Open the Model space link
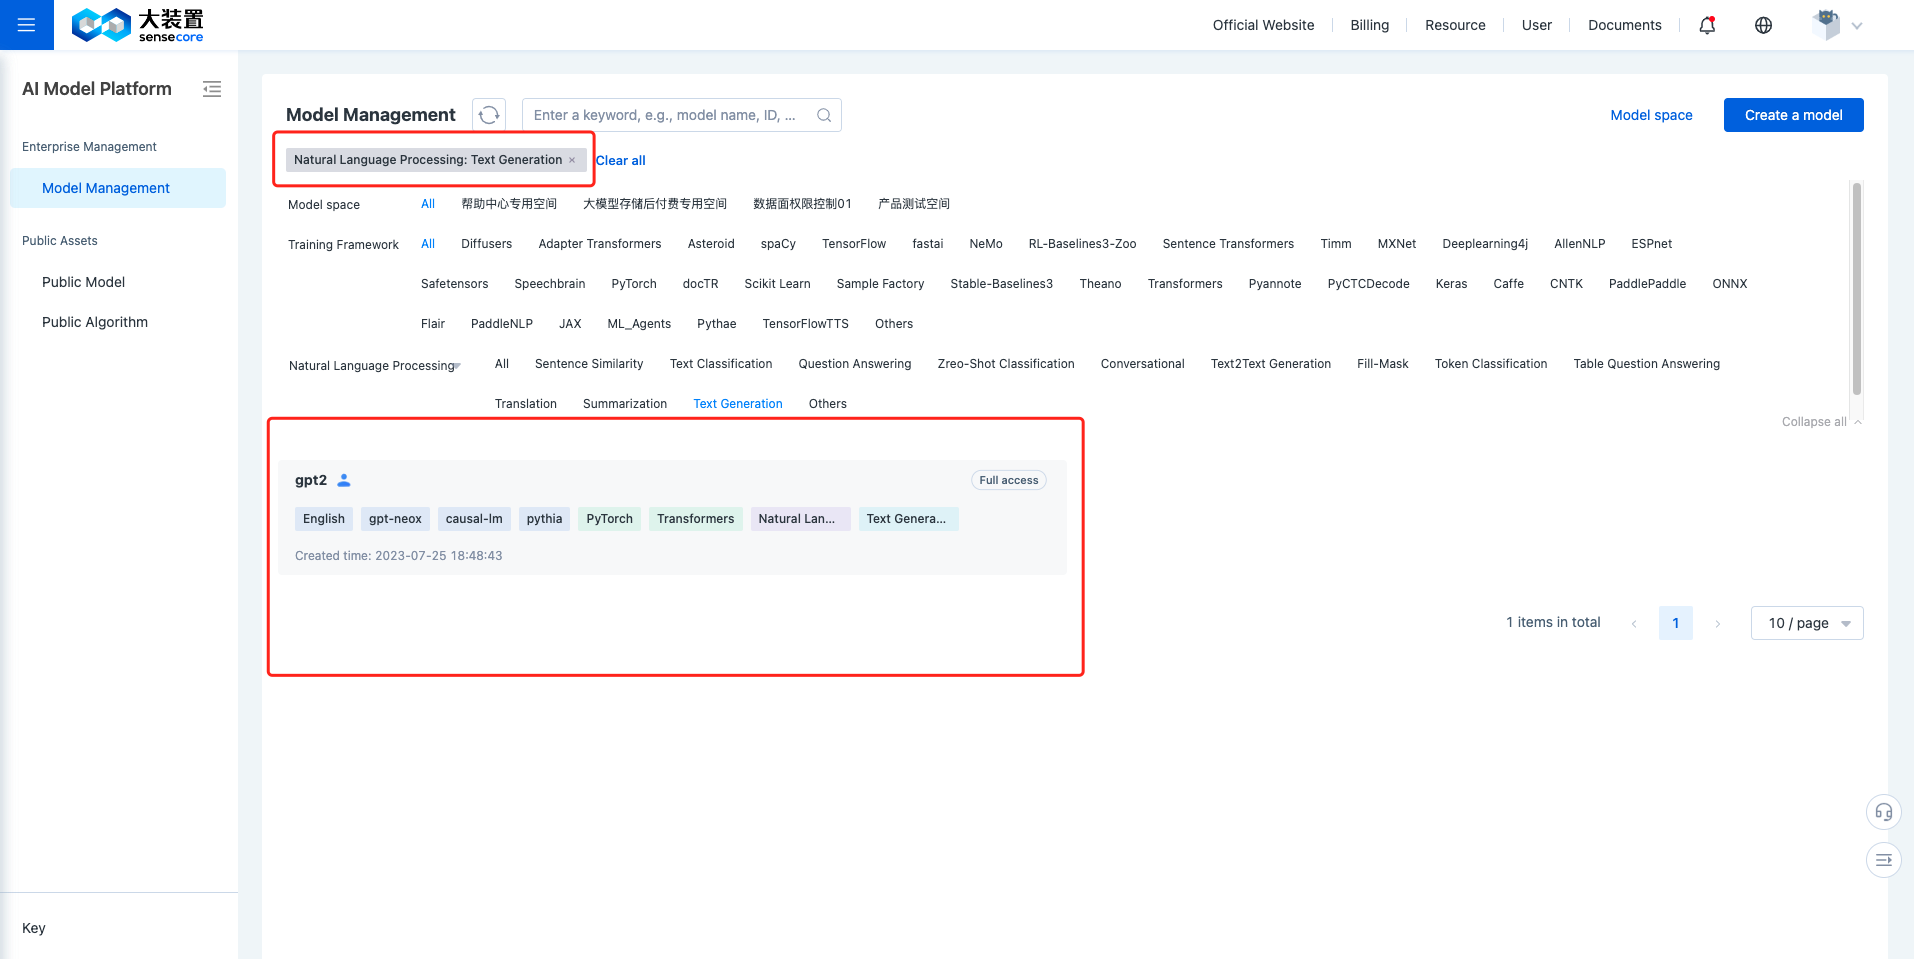 coord(1651,115)
